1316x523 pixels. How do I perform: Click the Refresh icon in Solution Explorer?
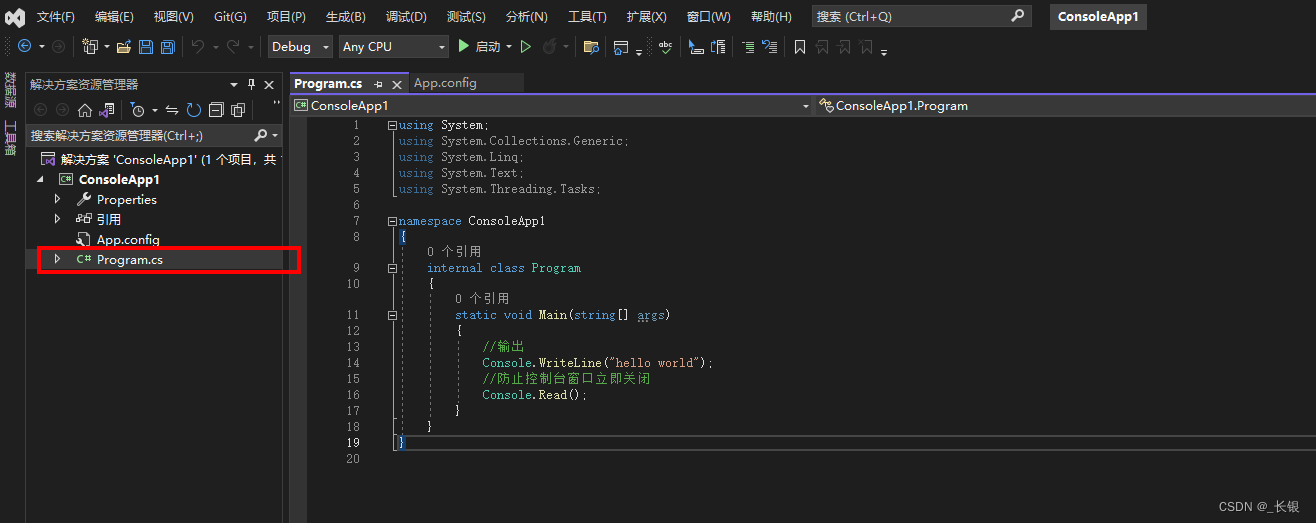pyautogui.click(x=193, y=110)
